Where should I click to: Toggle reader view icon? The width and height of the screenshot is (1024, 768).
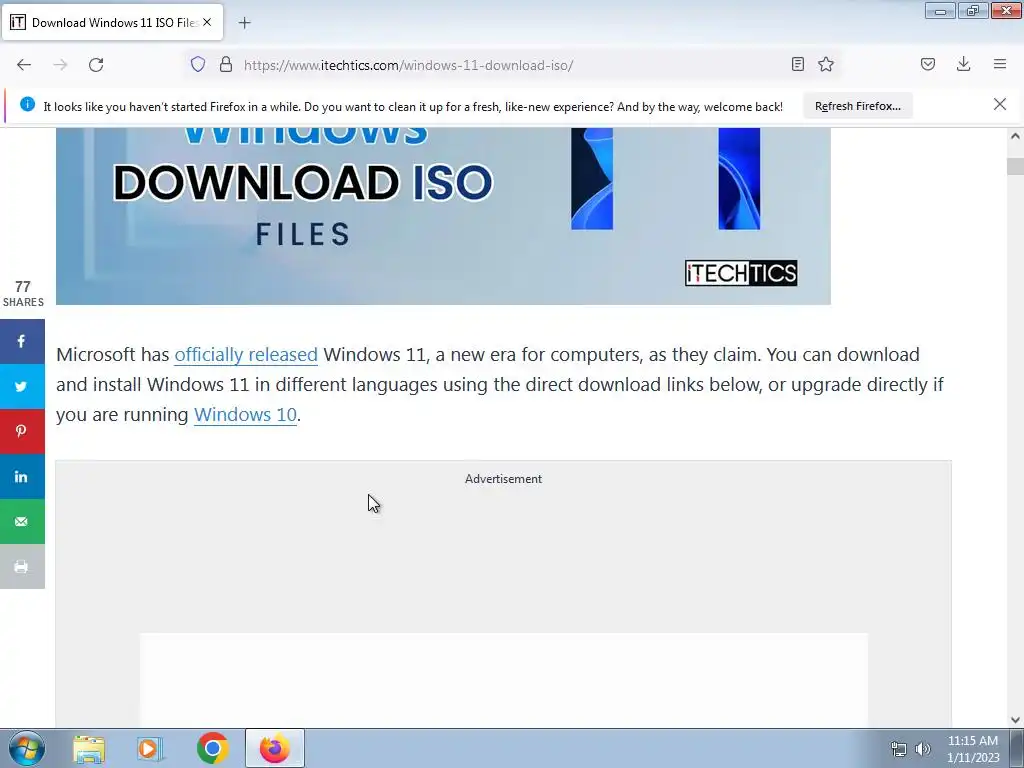point(797,64)
